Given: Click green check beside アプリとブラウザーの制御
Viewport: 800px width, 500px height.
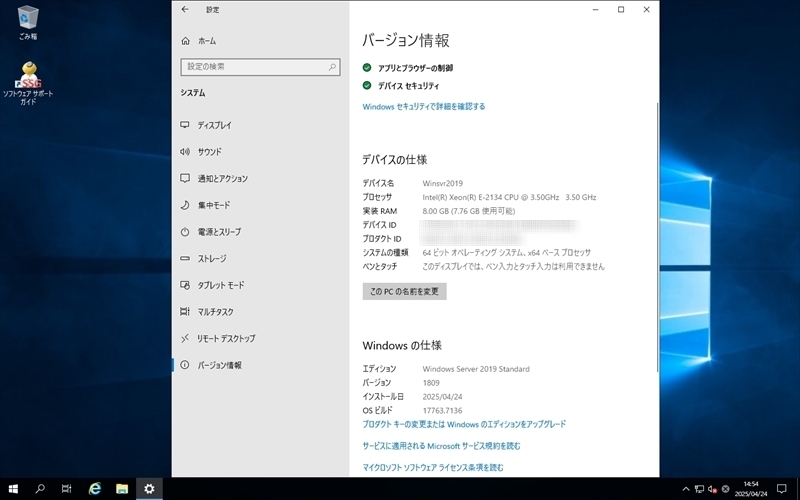Looking at the screenshot, I should coord(367,67).
